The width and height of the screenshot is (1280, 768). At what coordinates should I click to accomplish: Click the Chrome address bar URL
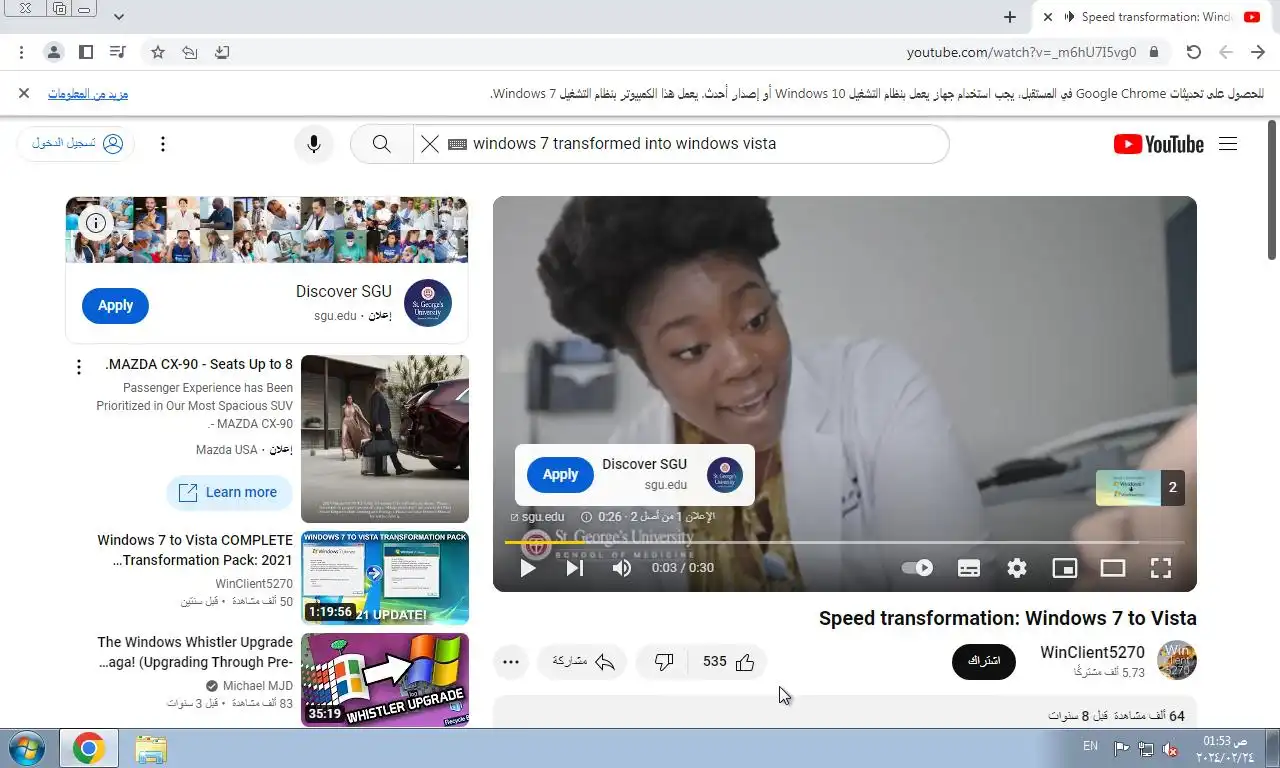1021,52
